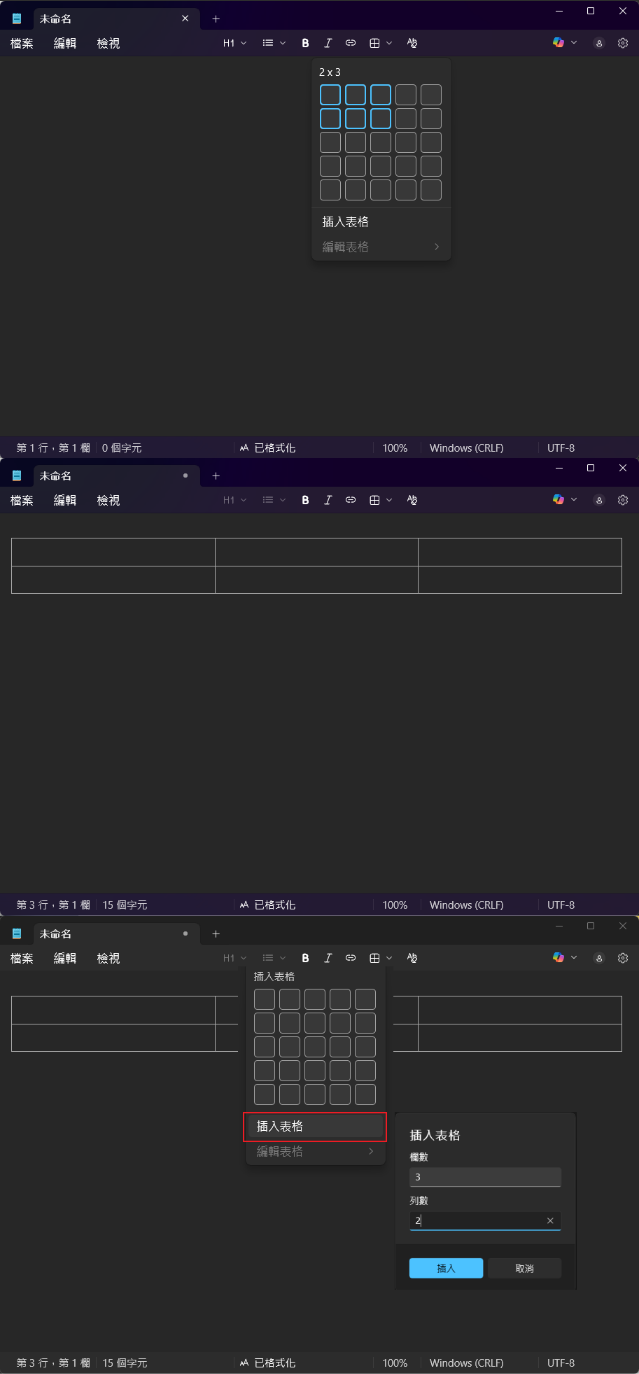Click the link icon in the top window toolbar

(351, 43)
